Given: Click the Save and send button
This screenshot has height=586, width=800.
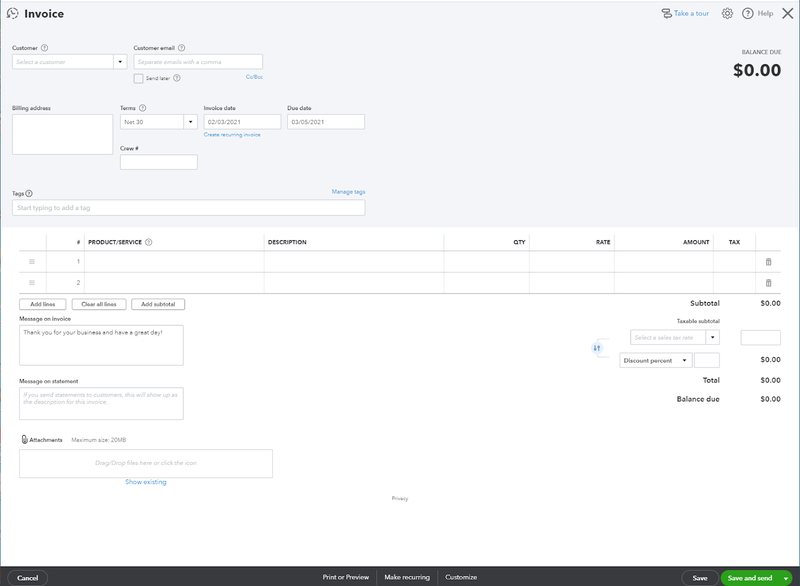Looking at the screenshot, I should tap(750, 578).
